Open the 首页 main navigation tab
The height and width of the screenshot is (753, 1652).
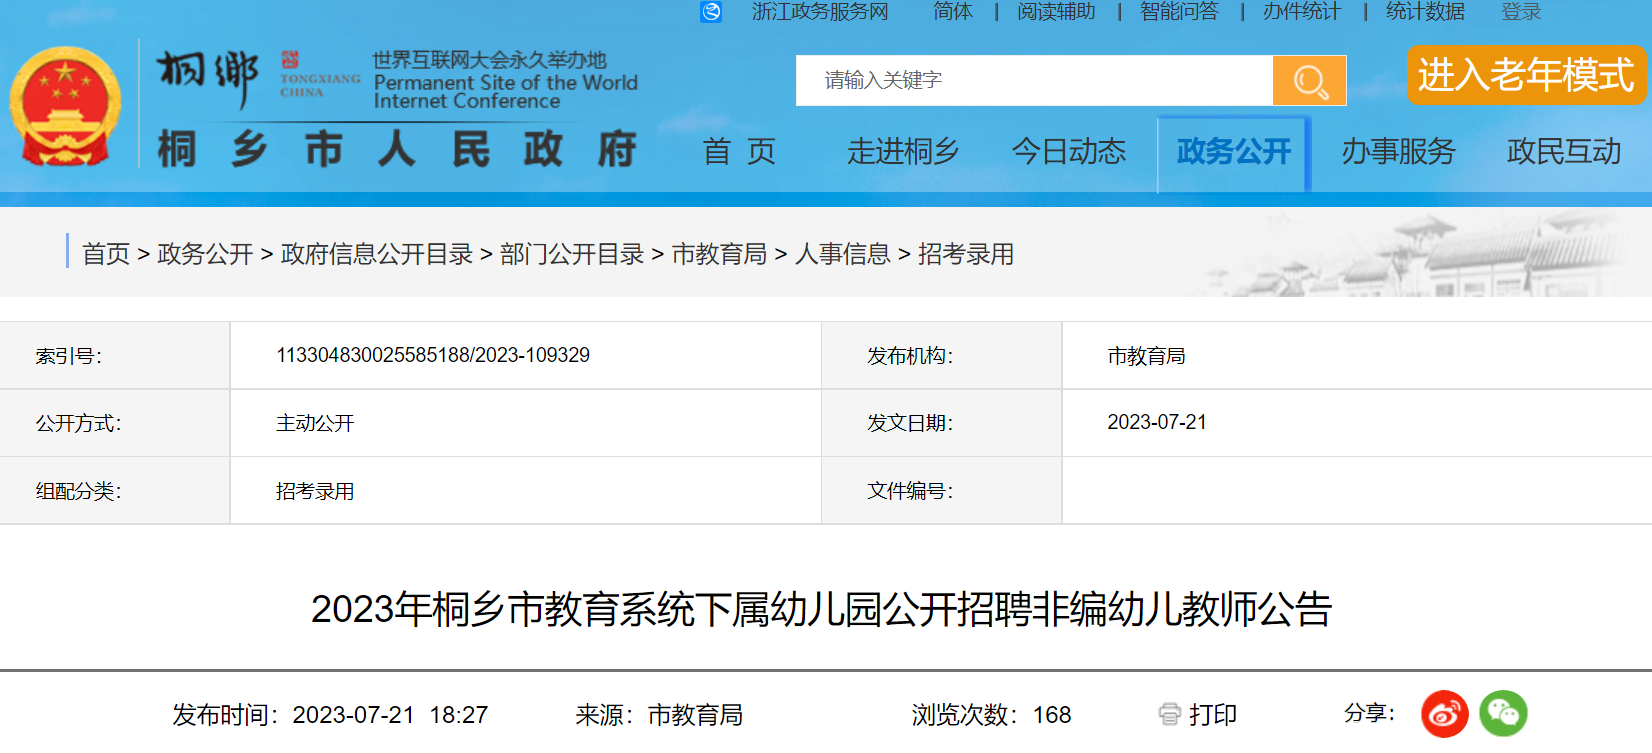click(739, 152)
